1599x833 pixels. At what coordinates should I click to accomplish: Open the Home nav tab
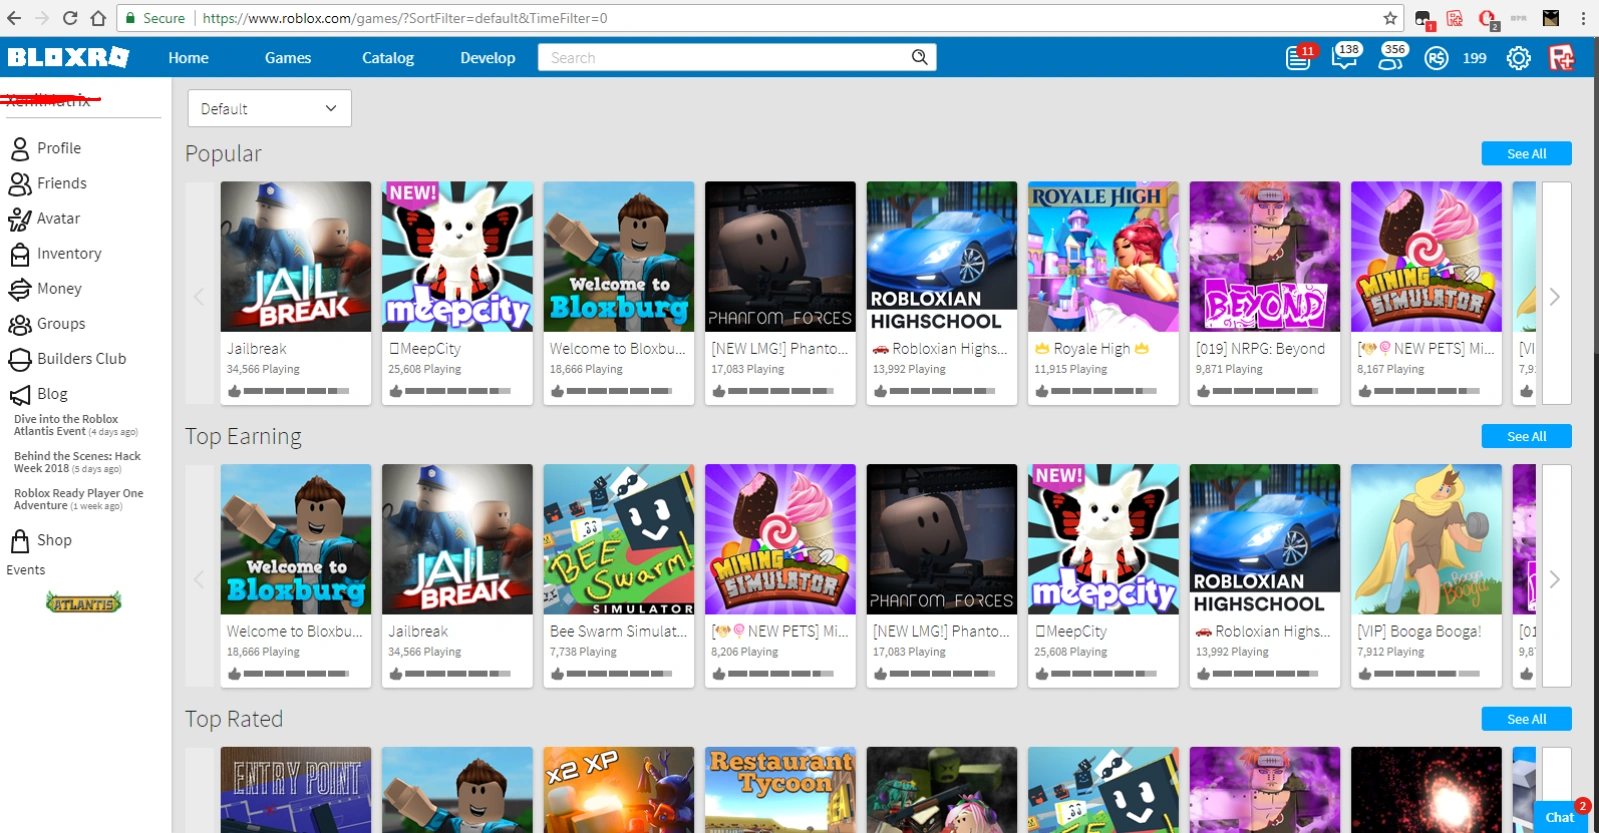coord(188,58)
